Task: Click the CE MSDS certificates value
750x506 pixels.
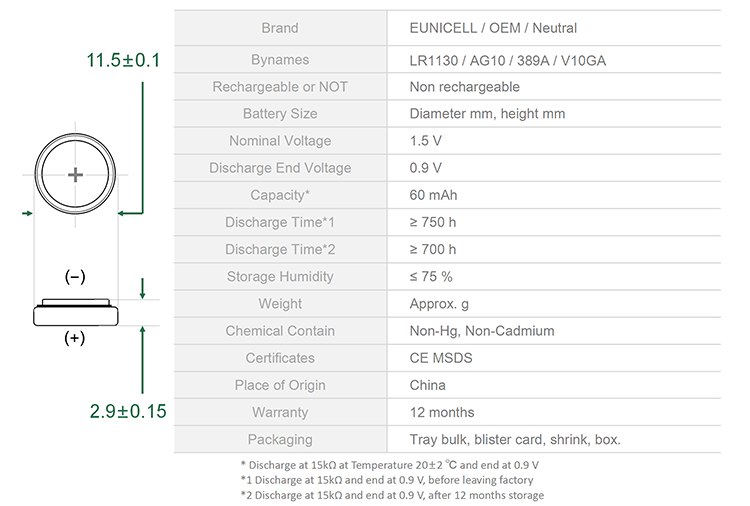Action: [441, 358]
